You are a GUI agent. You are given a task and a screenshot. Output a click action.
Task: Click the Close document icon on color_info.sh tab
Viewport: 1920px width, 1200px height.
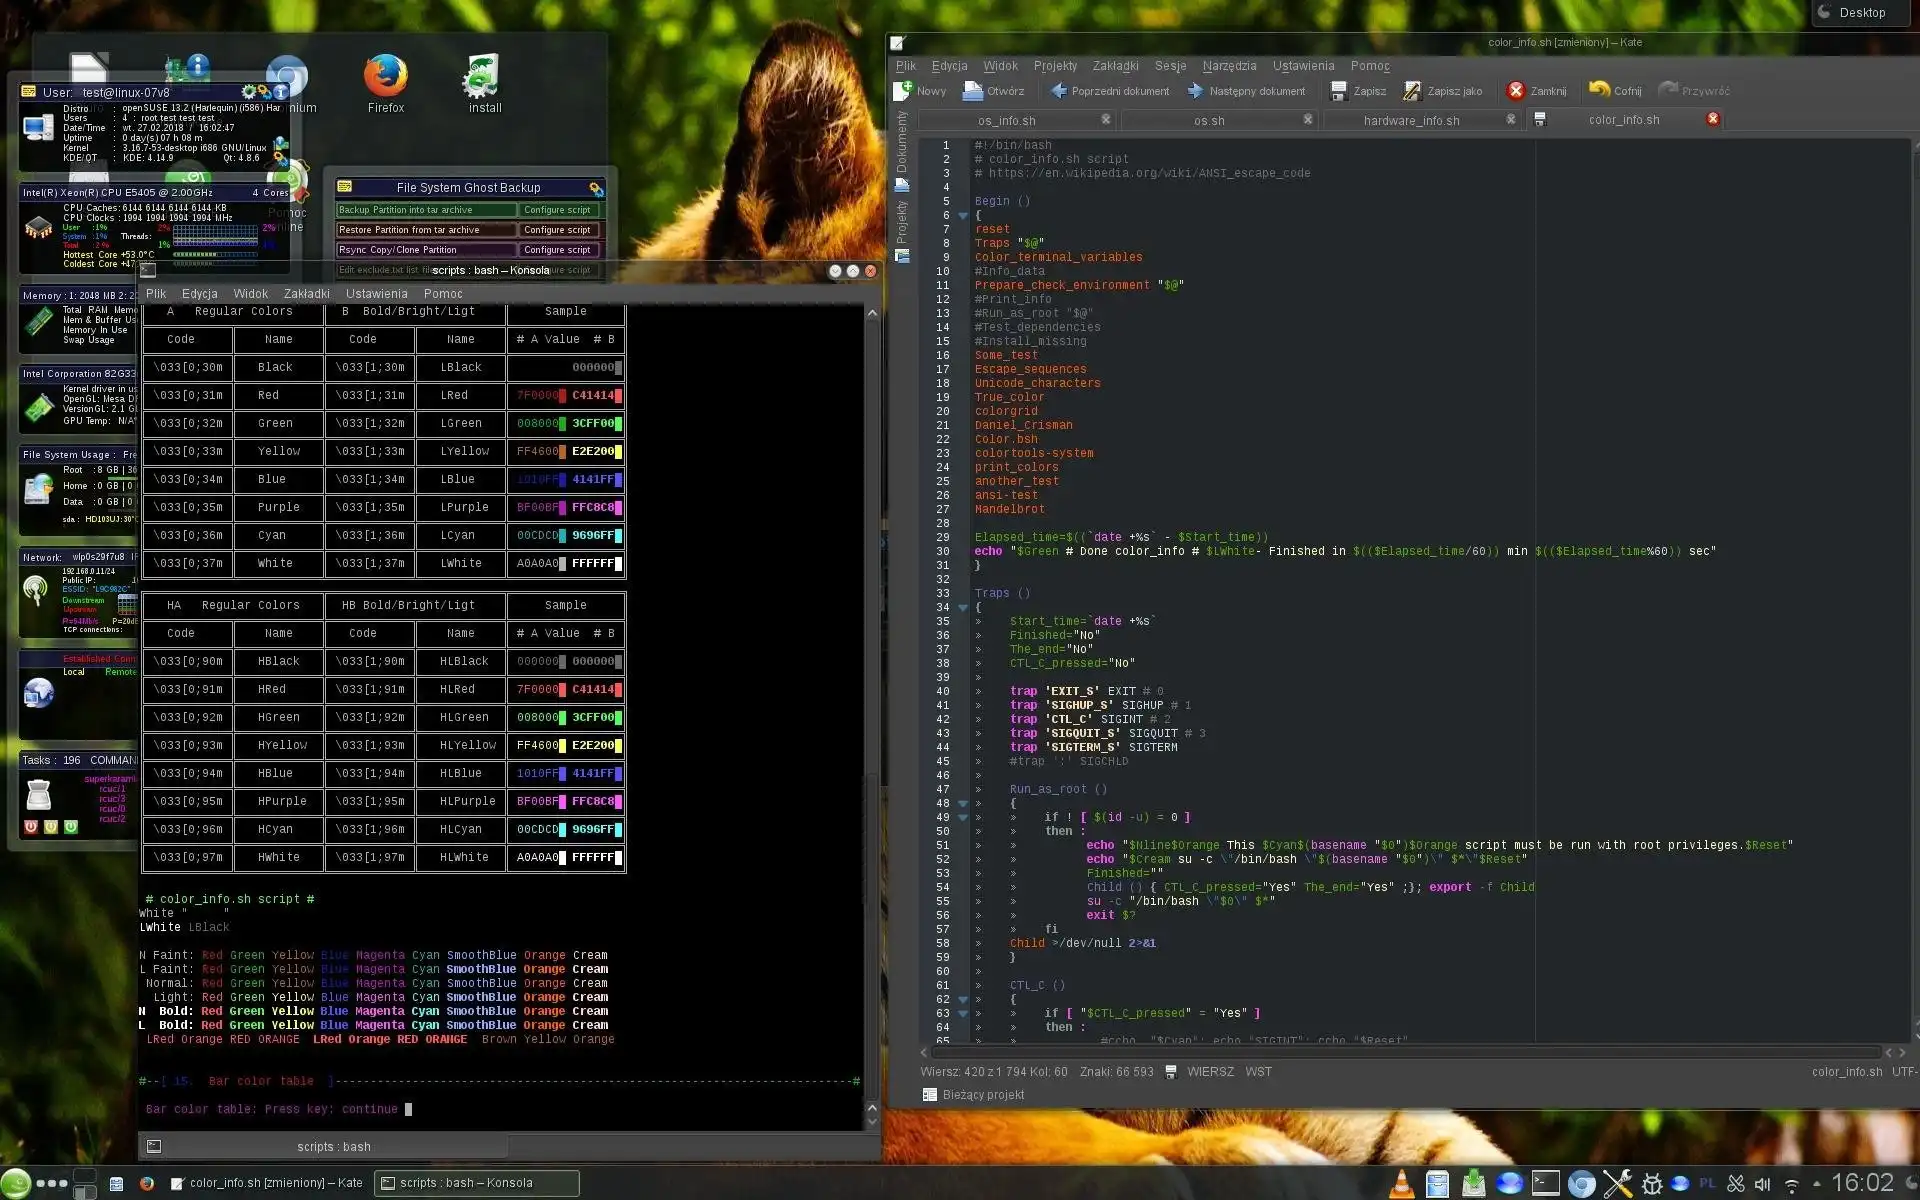pyautogui.click(x=1714, y=119)
